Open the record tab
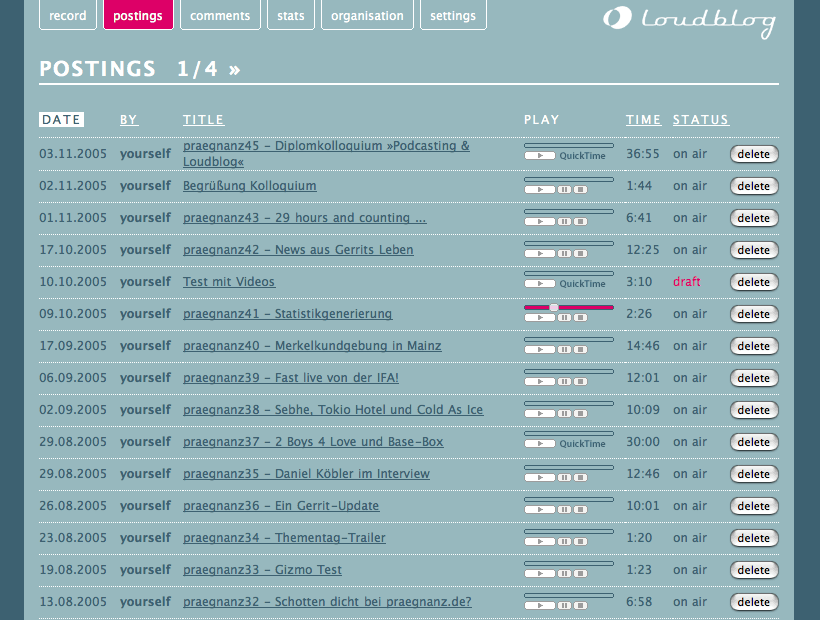This screenshot has width=820, height=620. coord(68,15)
